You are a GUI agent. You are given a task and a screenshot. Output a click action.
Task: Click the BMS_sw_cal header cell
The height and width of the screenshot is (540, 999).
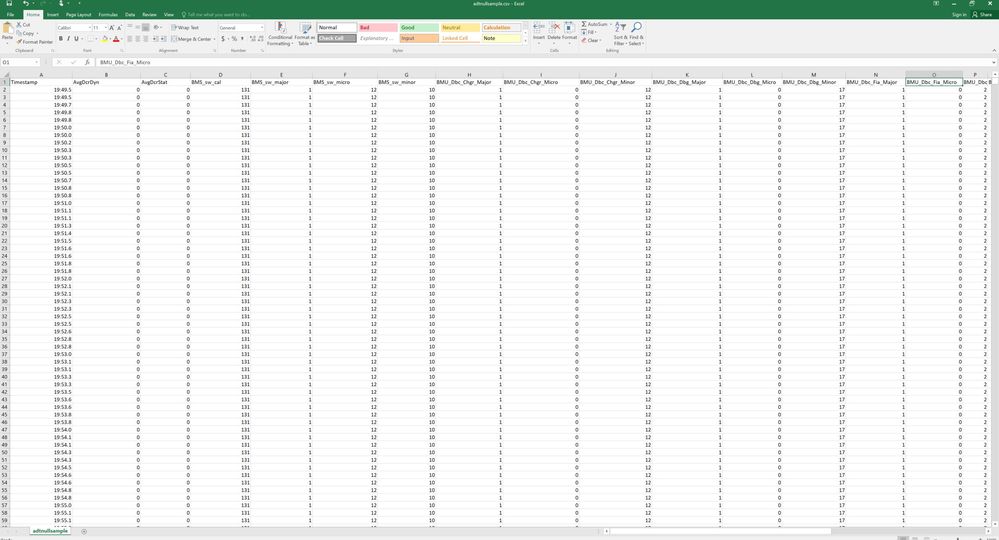(220, 82)
